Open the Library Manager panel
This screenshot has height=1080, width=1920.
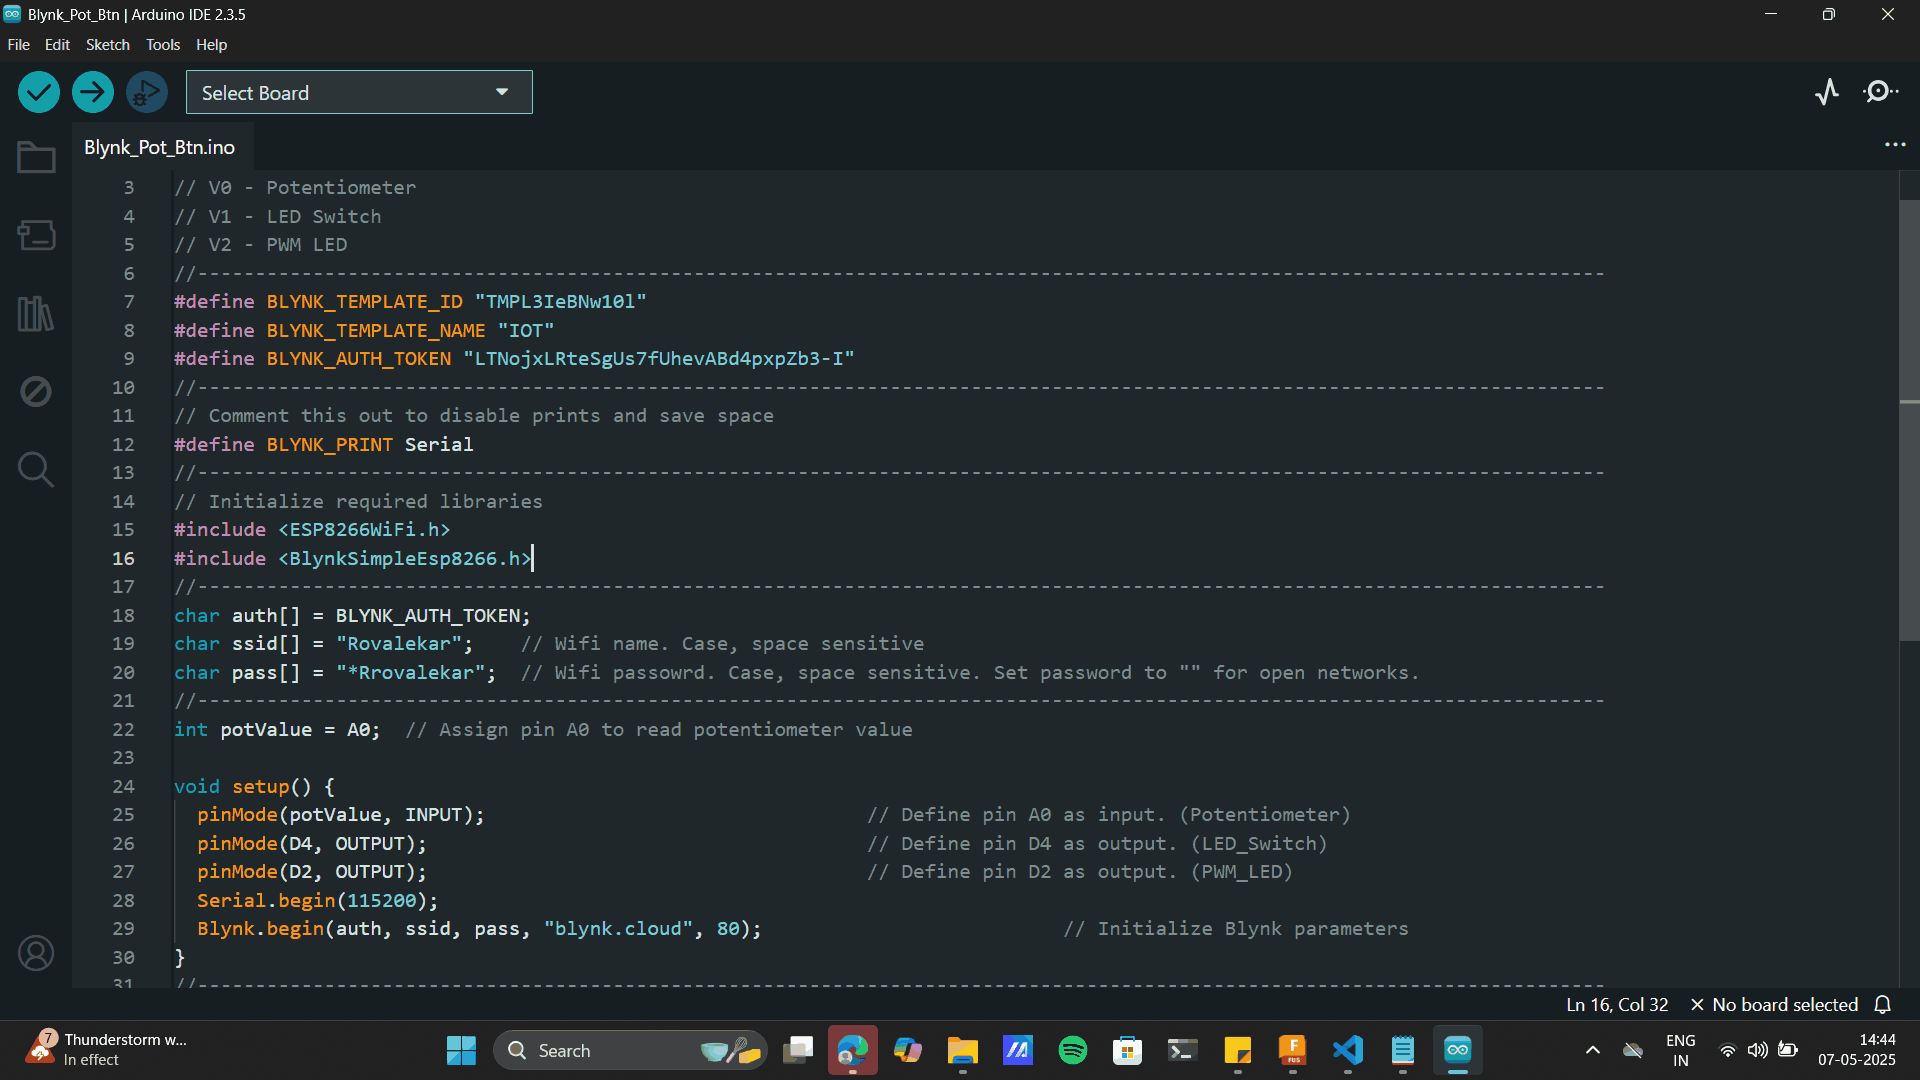click(36, 313)
